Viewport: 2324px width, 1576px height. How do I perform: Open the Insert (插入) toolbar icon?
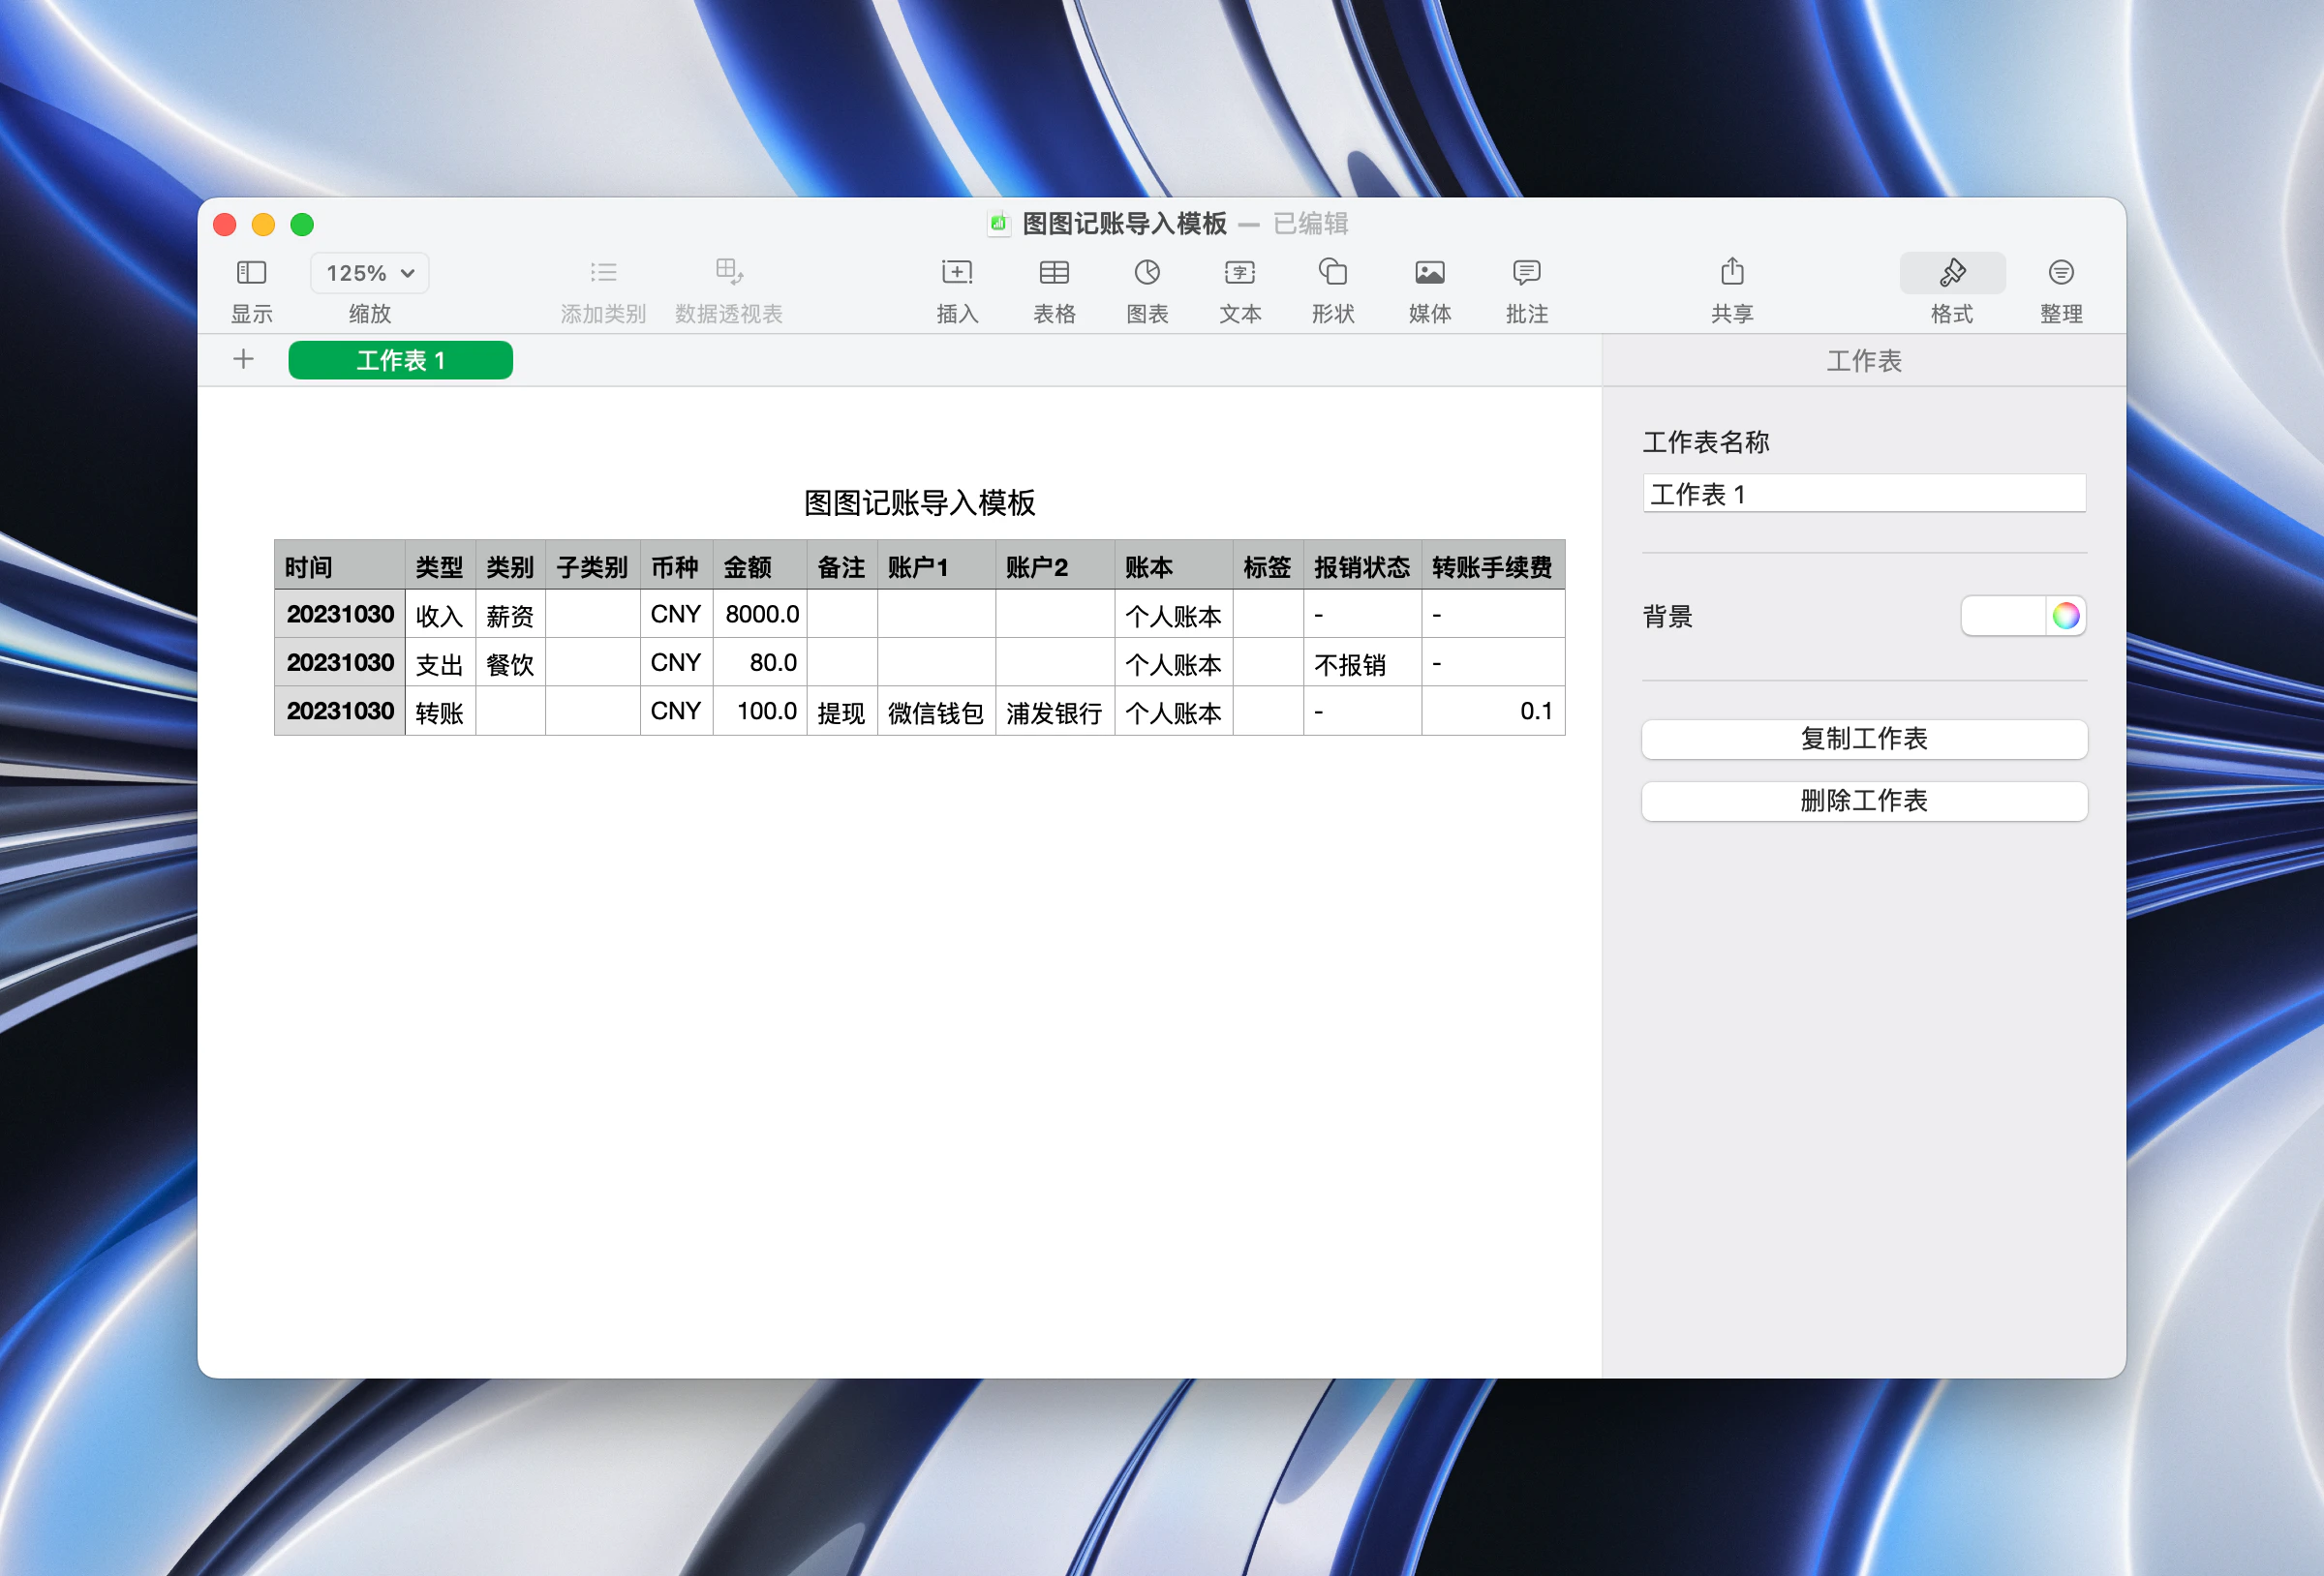tap(956, 273)
